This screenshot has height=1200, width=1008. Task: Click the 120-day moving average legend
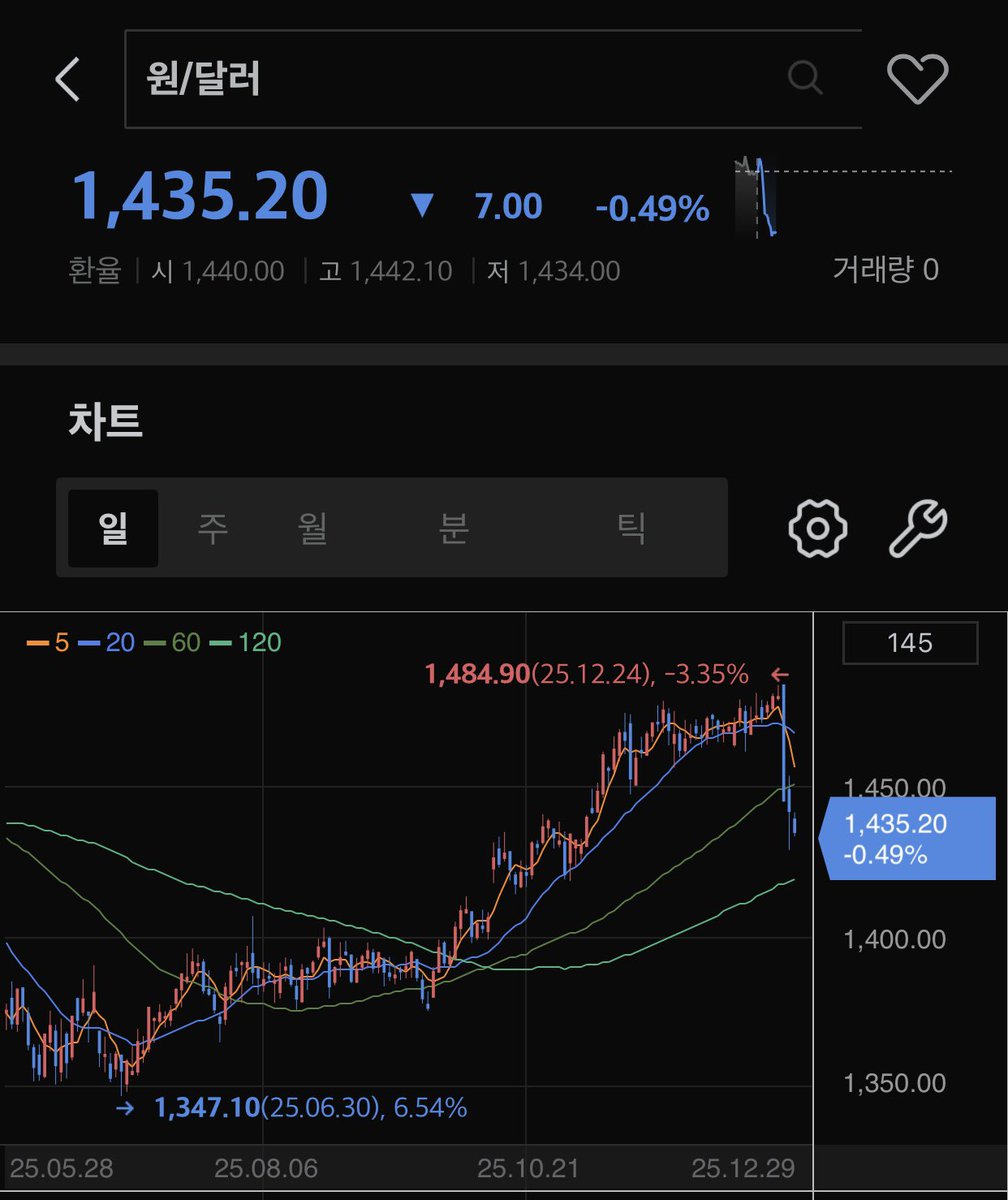pyautogui.click(x=246, y=642)
